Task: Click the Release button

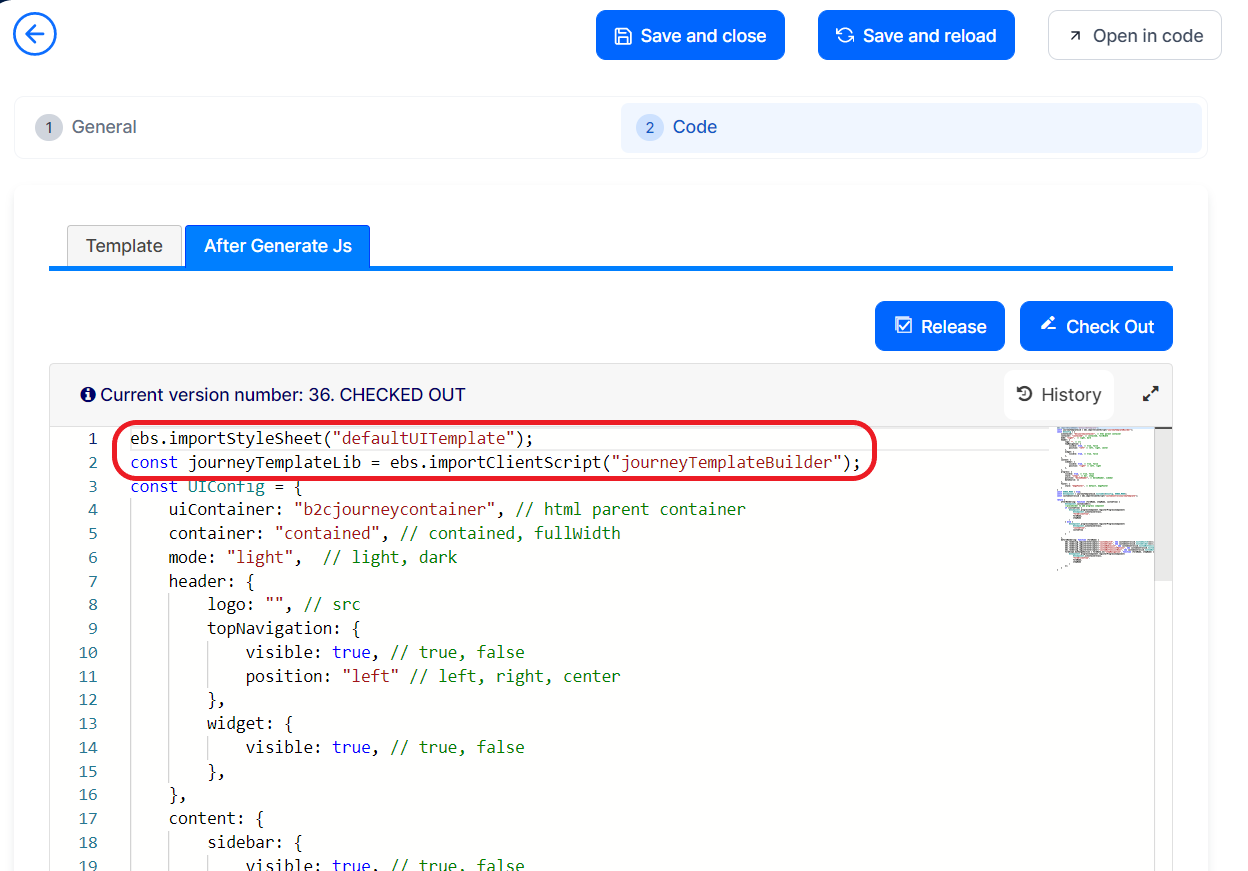Action: [x=939, y=327]
